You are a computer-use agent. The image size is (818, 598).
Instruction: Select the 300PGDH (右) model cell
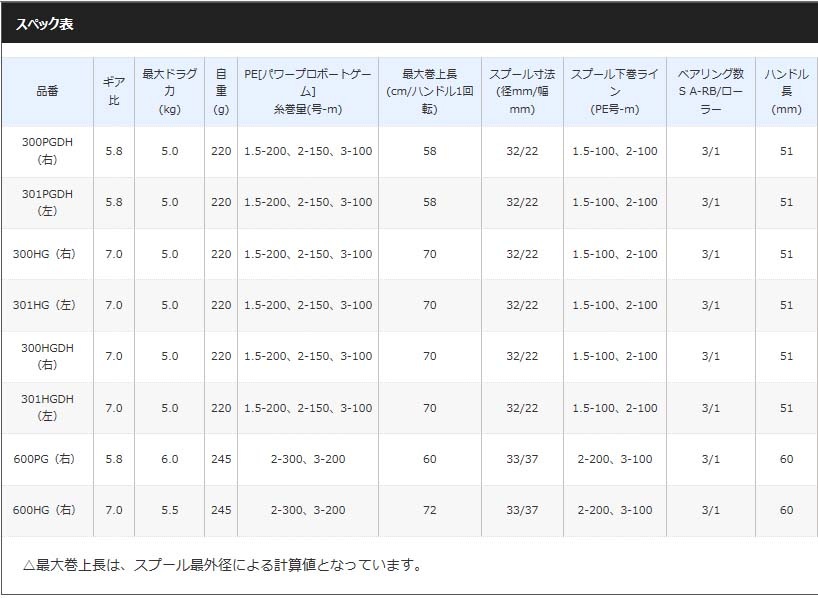coord(47,151)
